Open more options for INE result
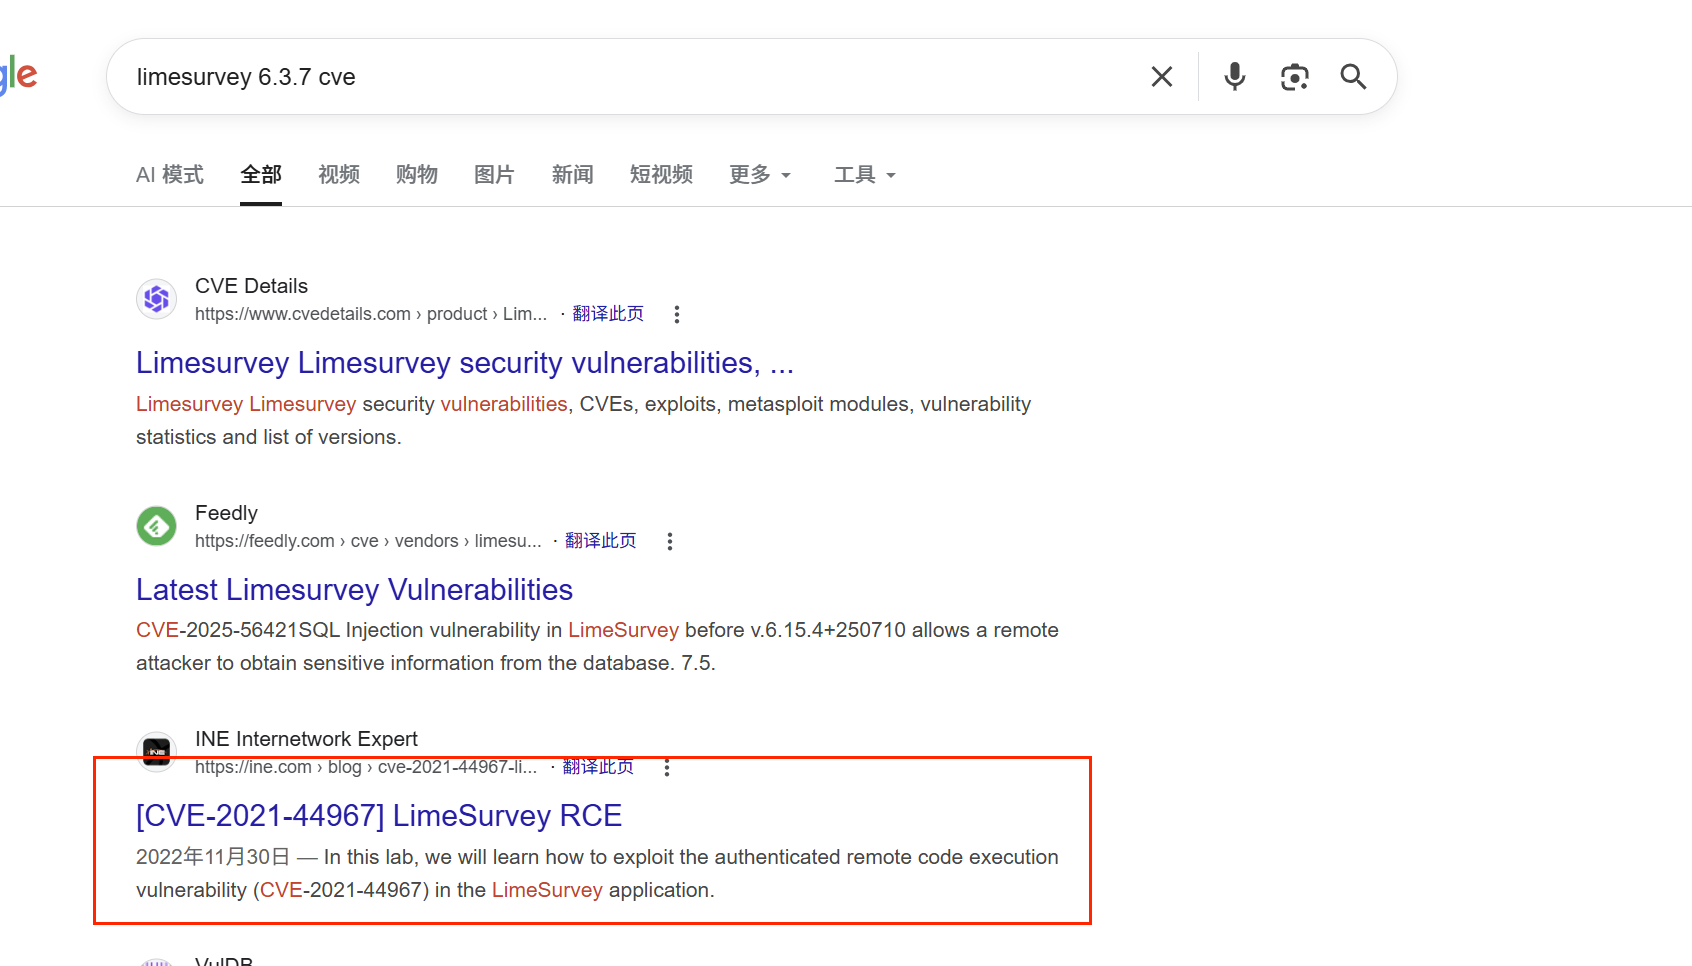Image resolution: width=1692 pixels, height=966 pixels. [x=667, y=767]
